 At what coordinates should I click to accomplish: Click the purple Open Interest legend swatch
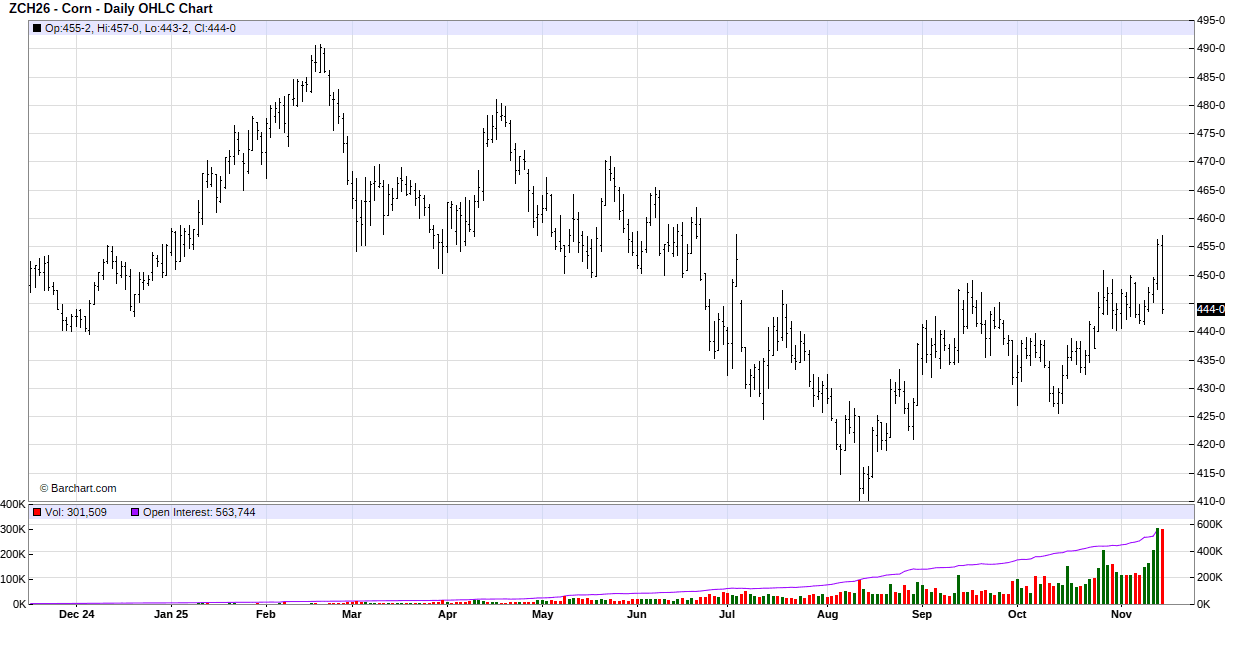(x=135, y=512)
